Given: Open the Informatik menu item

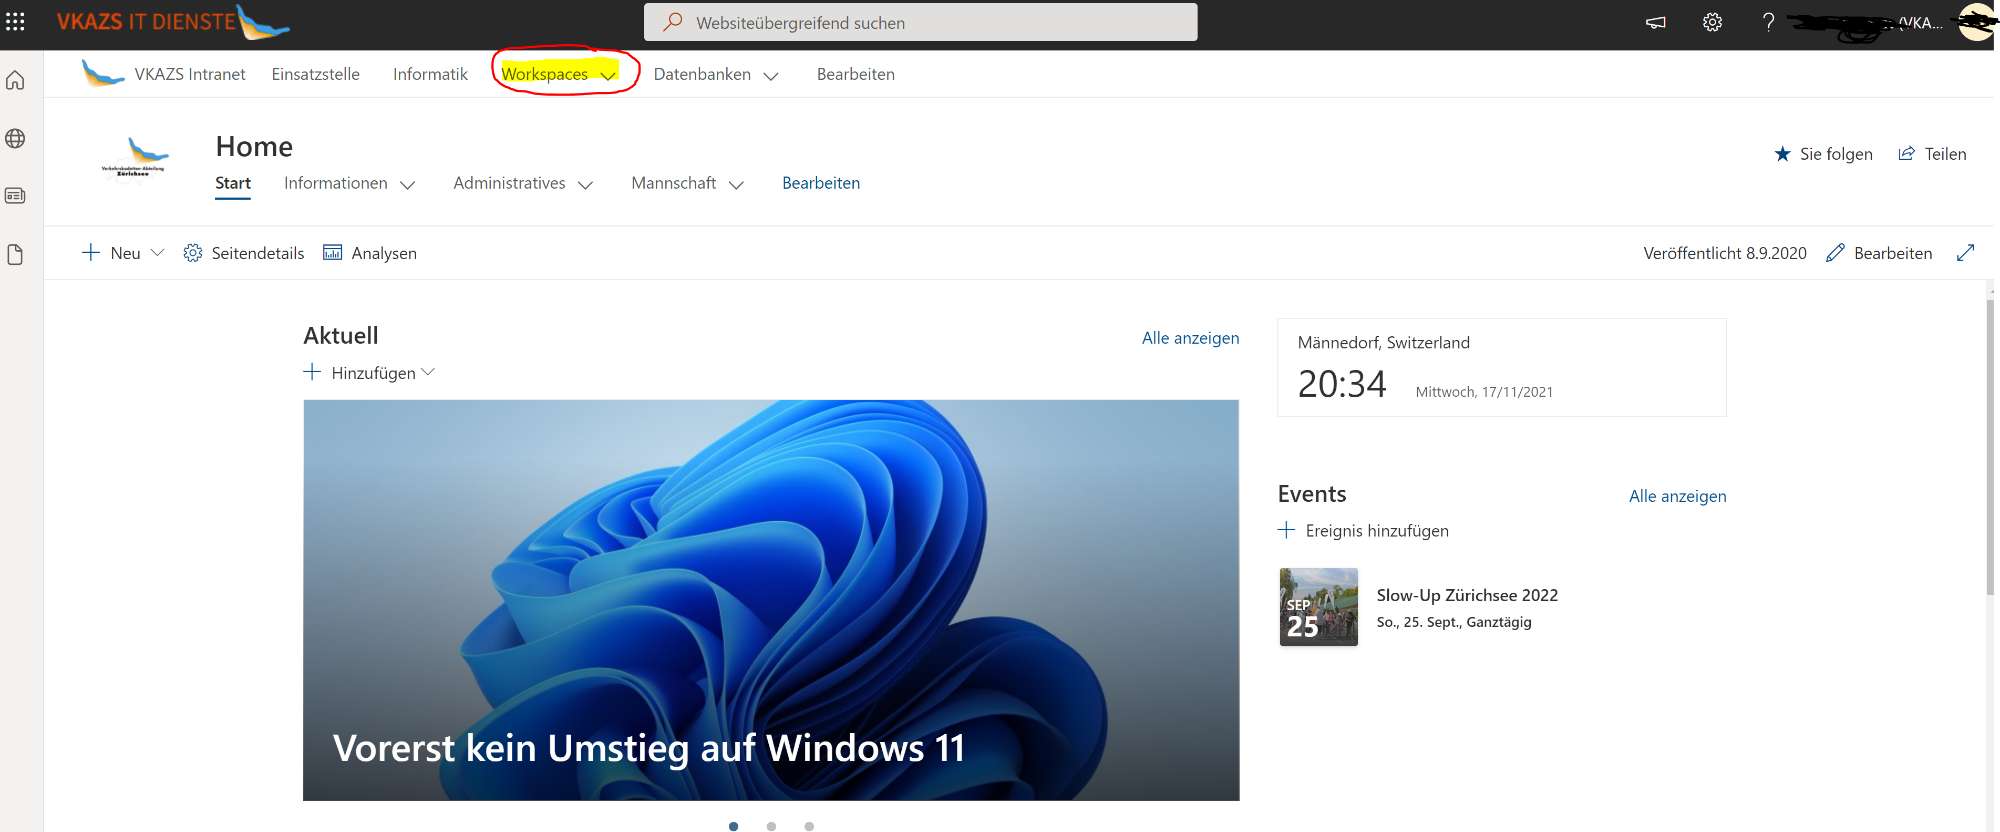Looking at the screenshot, I should (430, 74).
